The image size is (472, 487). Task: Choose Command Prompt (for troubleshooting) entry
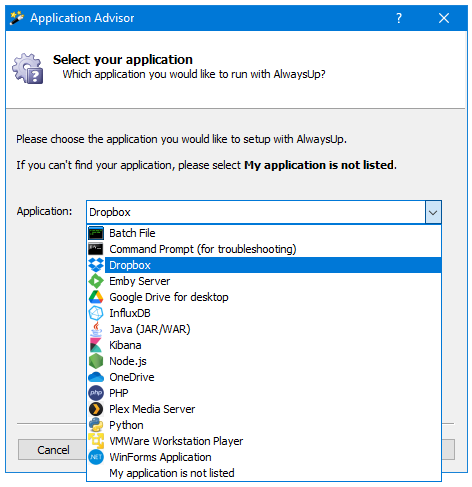tap(264, 249)
